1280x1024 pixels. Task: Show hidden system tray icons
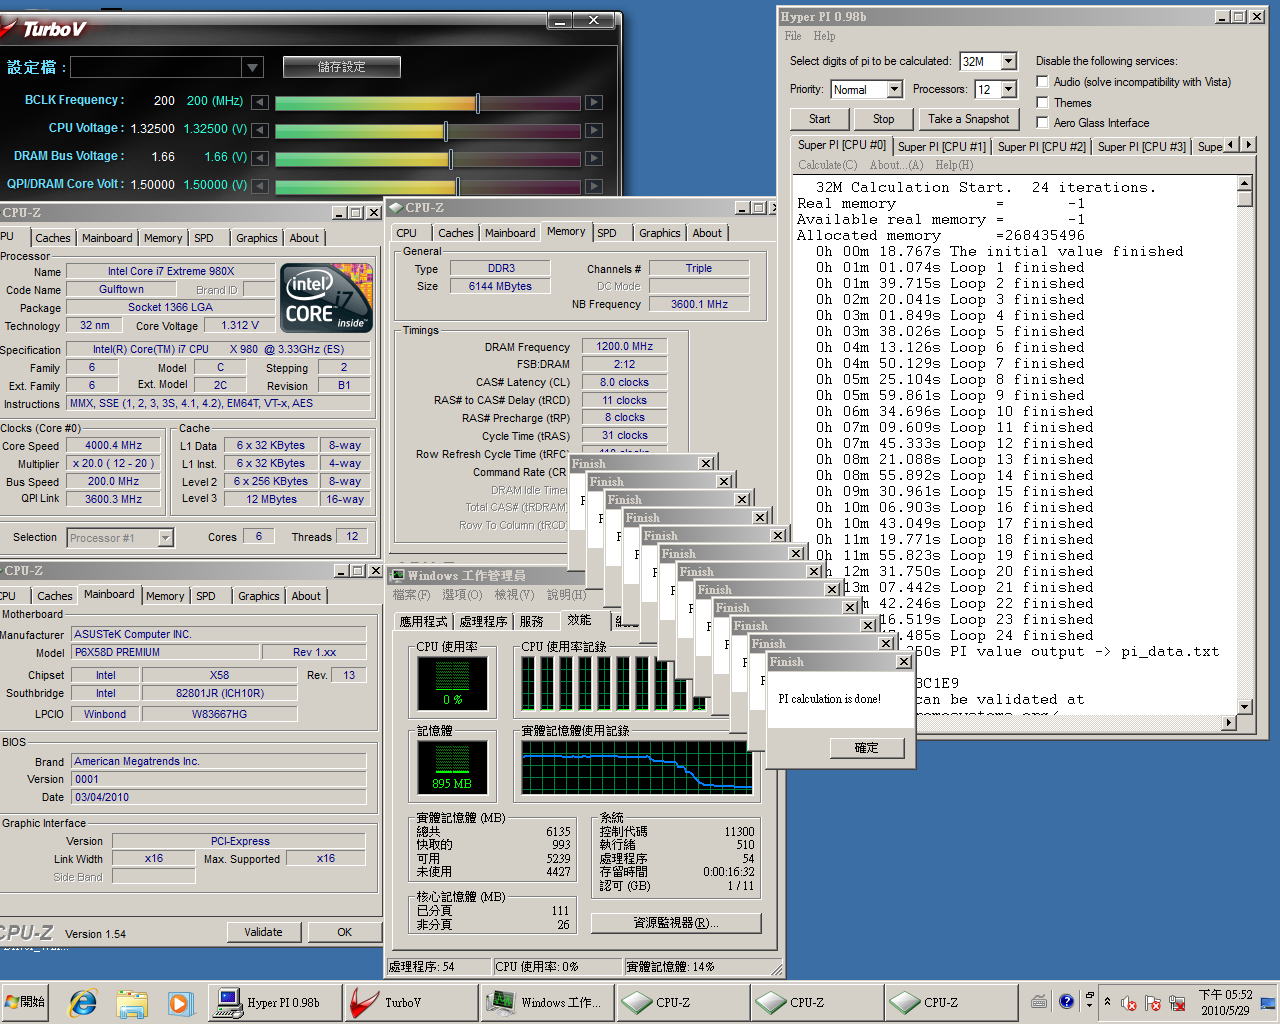(1107, 1001)
